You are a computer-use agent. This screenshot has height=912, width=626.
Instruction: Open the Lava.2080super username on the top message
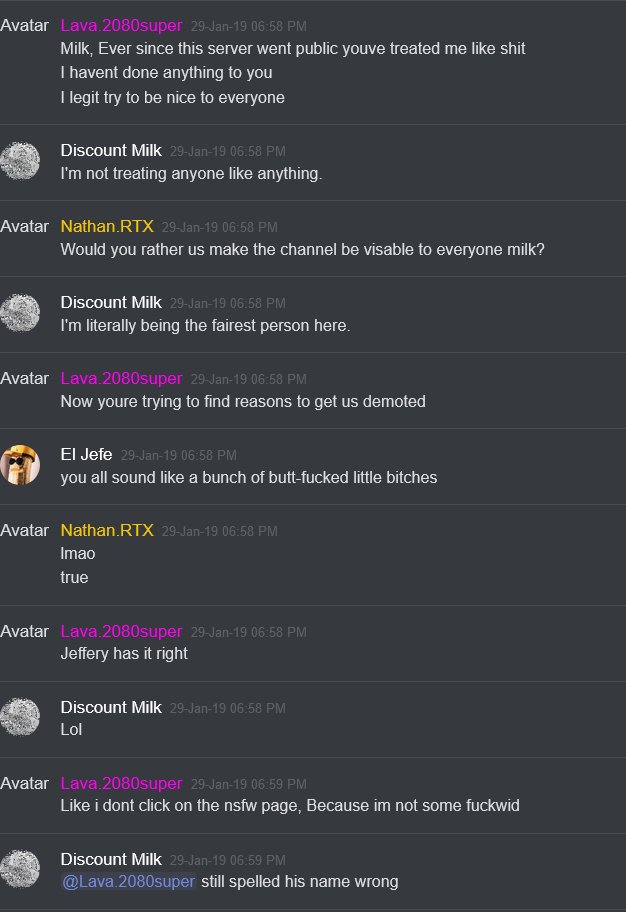coord(122,26)
